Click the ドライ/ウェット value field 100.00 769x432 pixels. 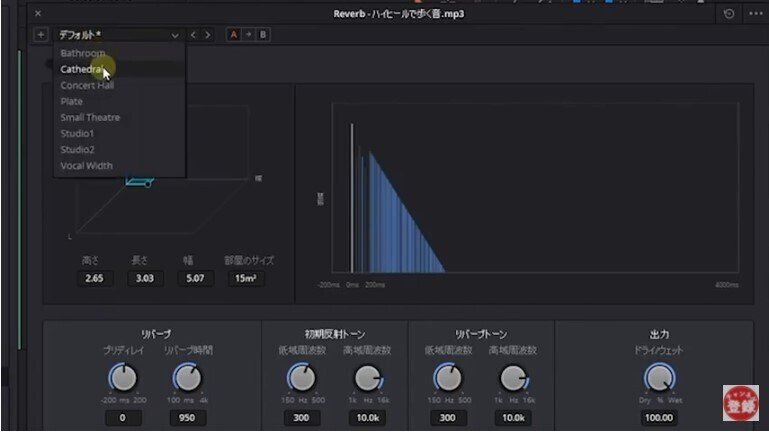tap(659, 418)
